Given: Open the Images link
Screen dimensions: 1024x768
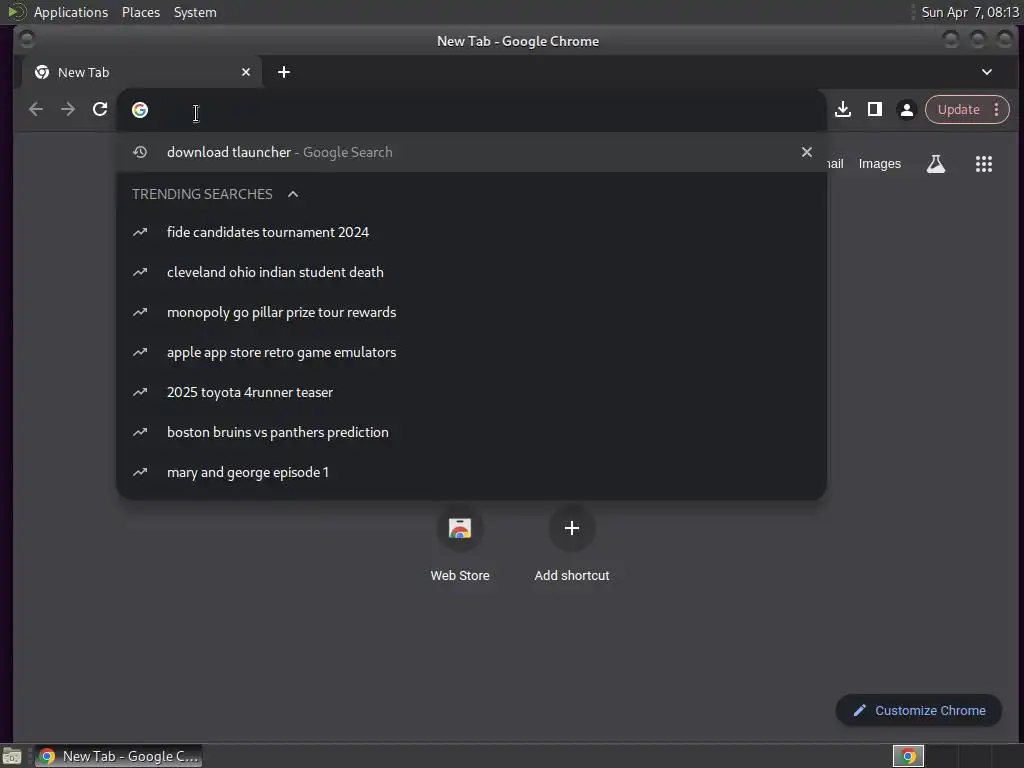Looking at the screenshot, I should 879,164.
